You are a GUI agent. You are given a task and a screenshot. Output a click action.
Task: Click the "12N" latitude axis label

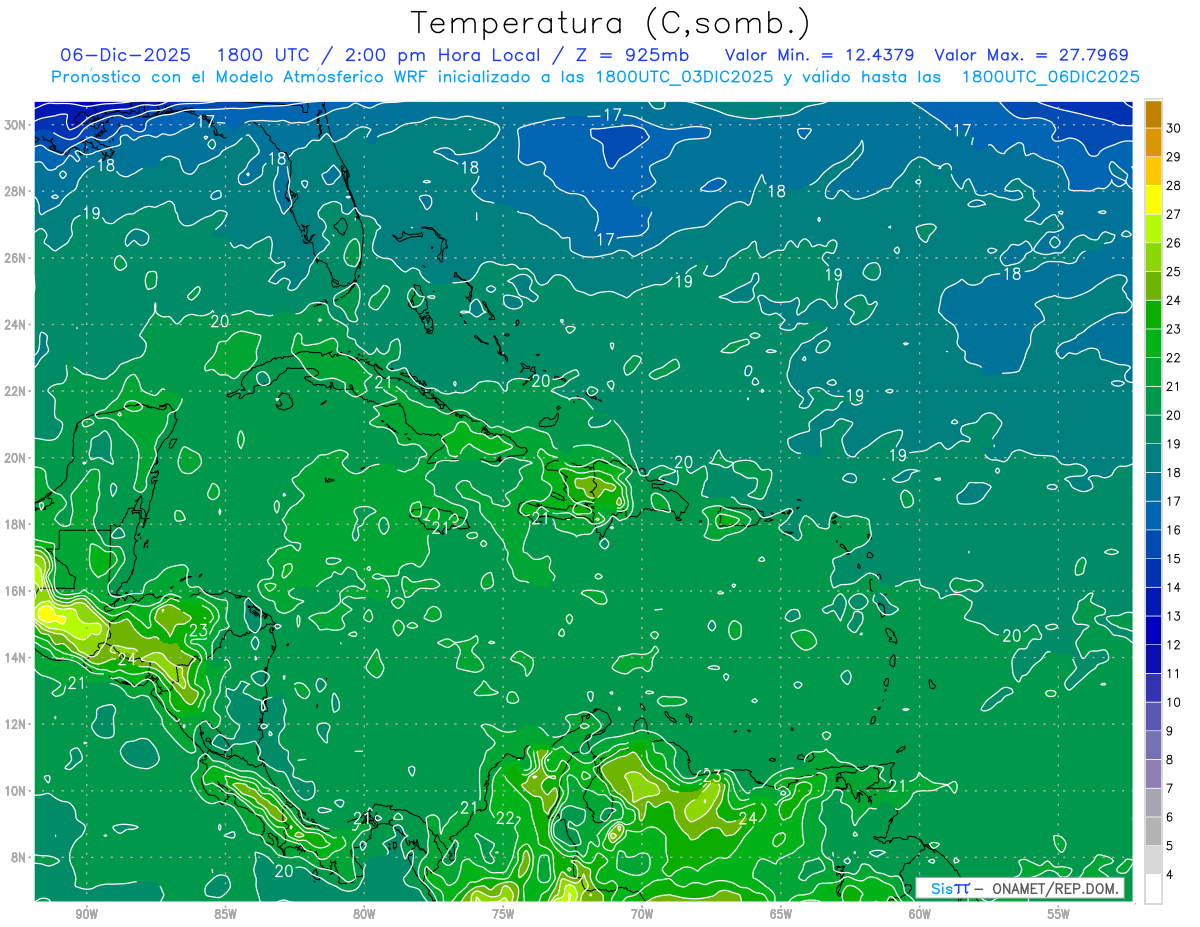tap(16, 724)
